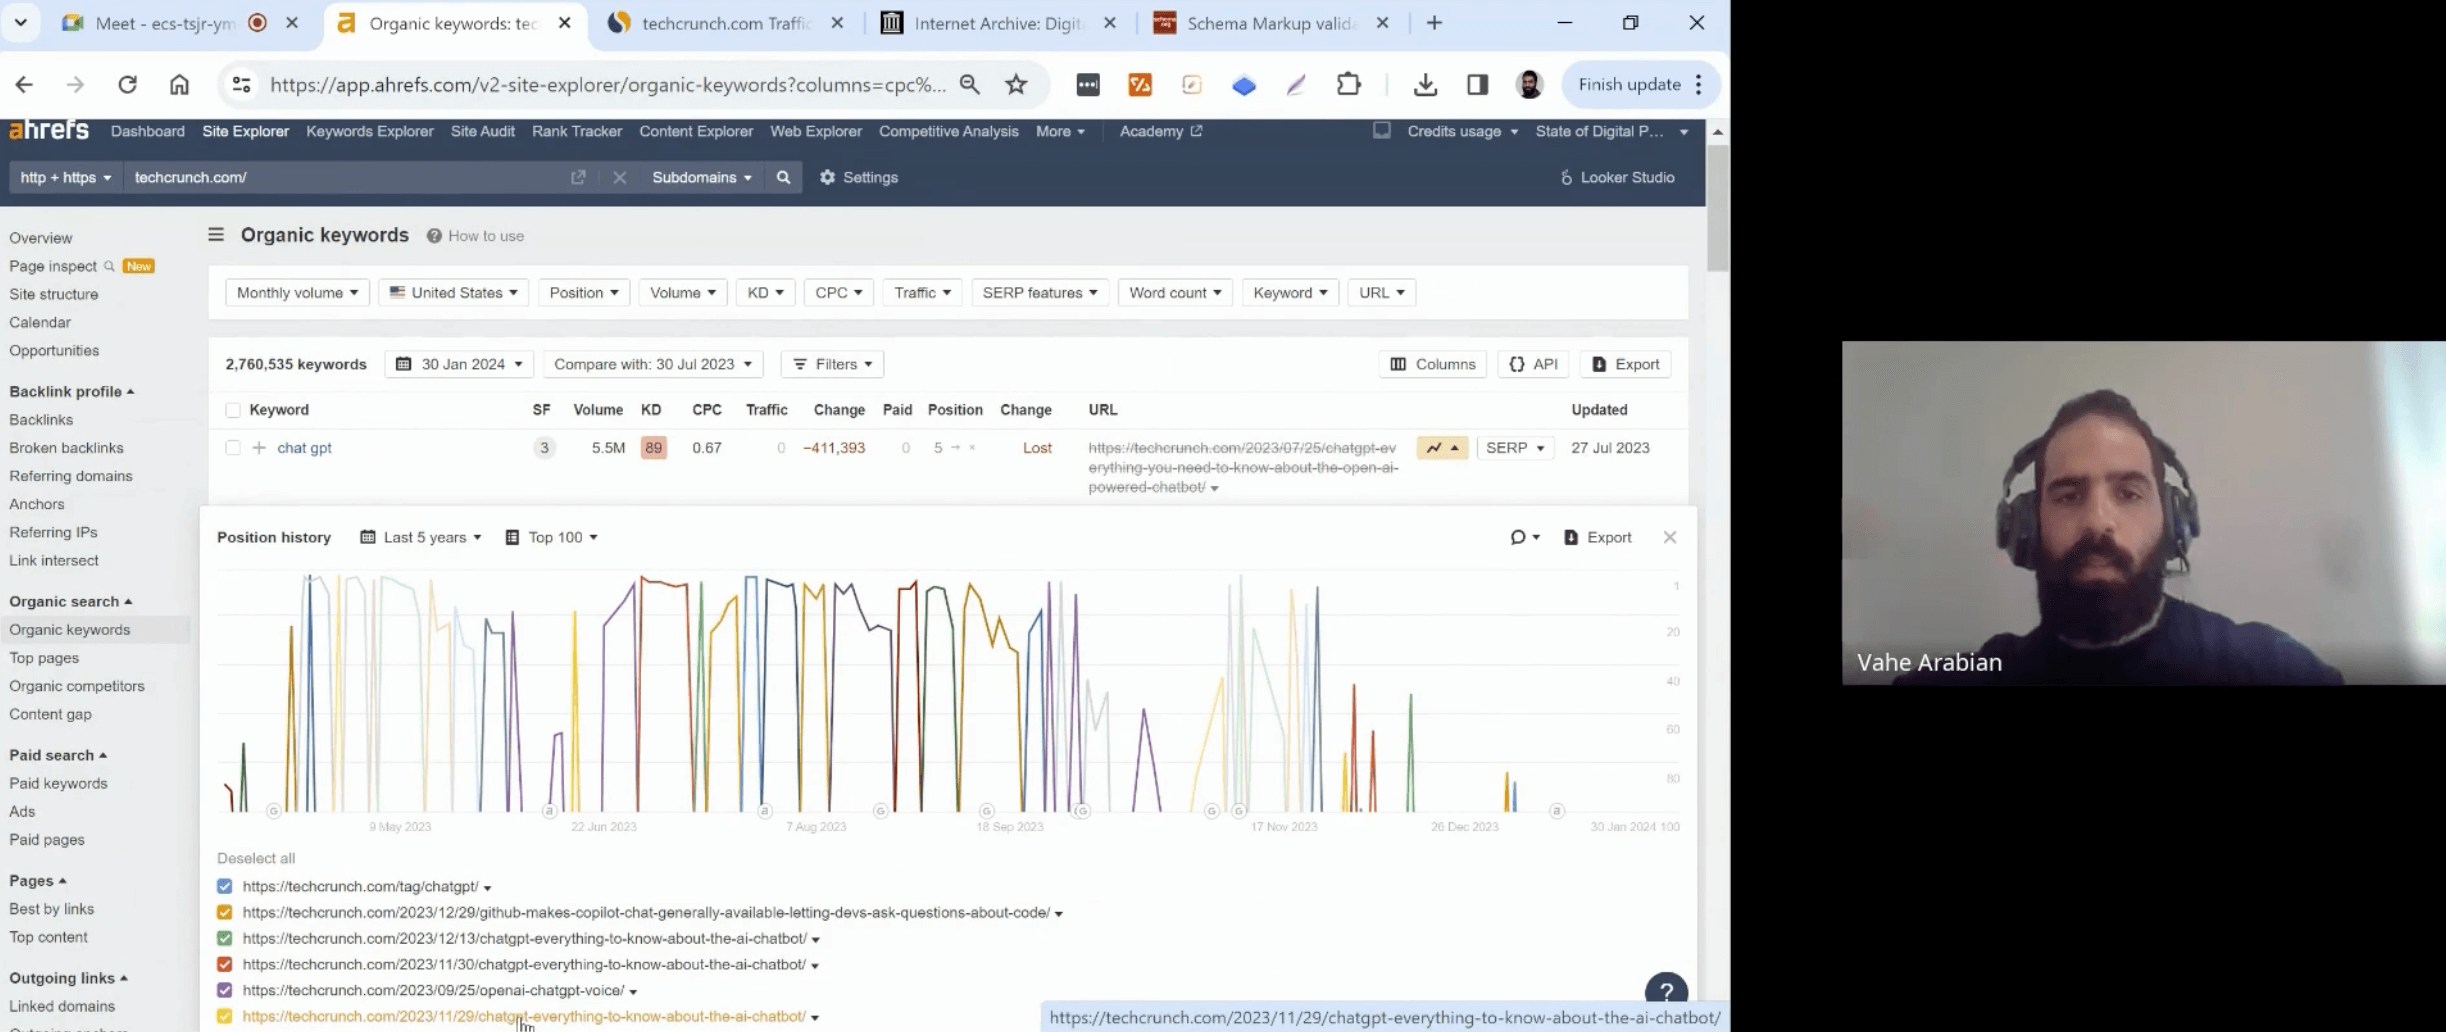Select the chat gpt keyword row checkbox
The image size is (2446, 1032).
(x=233, y=448)
